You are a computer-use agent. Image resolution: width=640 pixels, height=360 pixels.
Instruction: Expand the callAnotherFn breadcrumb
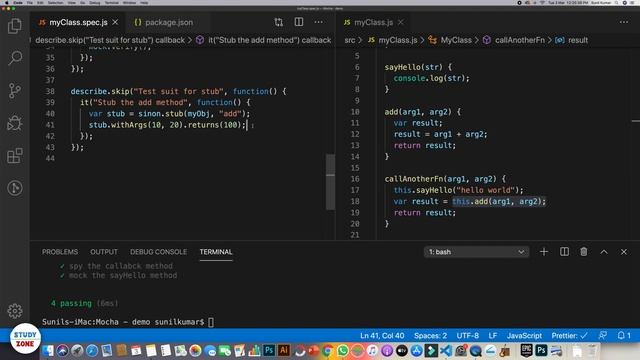click(x=514, y=40)
